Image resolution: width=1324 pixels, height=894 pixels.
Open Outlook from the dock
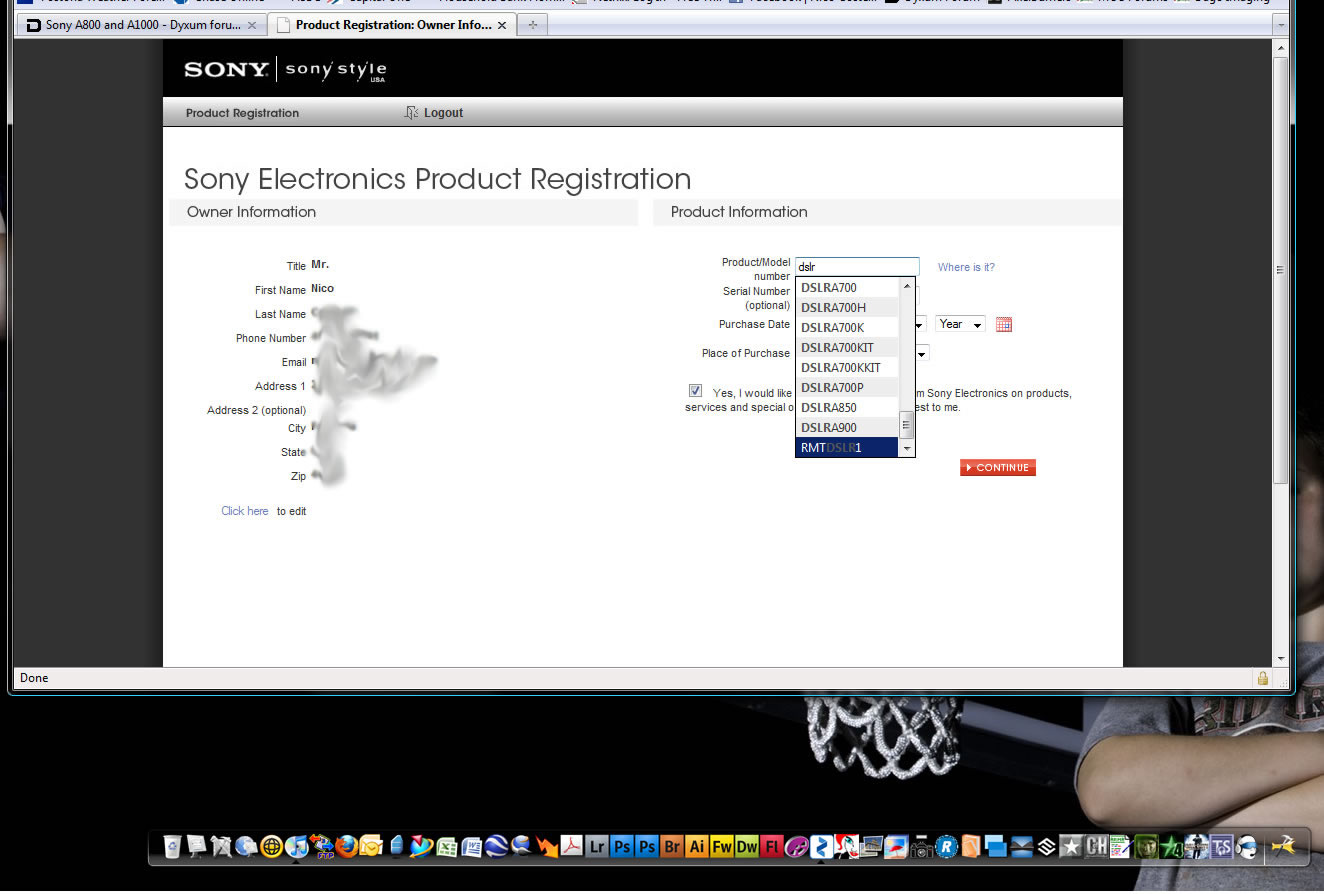[370, 847]
